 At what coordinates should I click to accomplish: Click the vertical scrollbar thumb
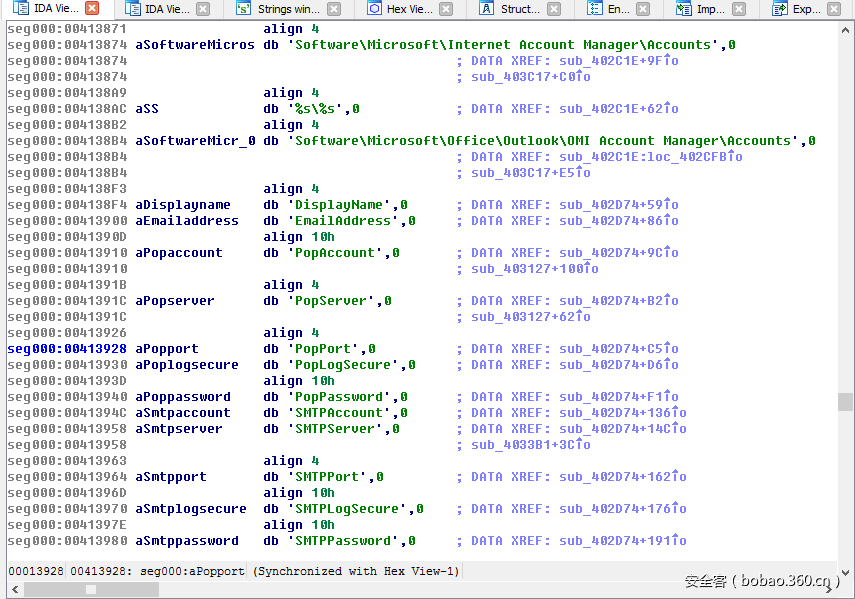coord(846,402)
